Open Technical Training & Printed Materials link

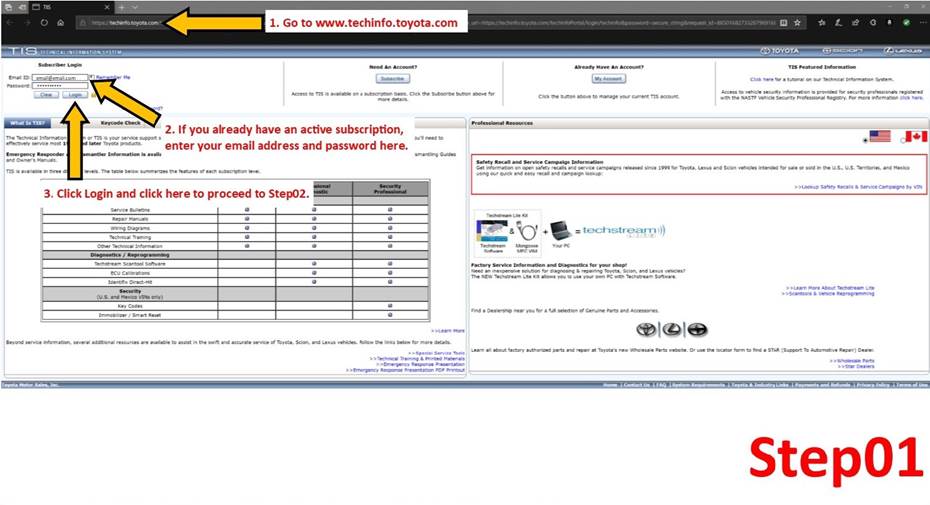point(418,358)
